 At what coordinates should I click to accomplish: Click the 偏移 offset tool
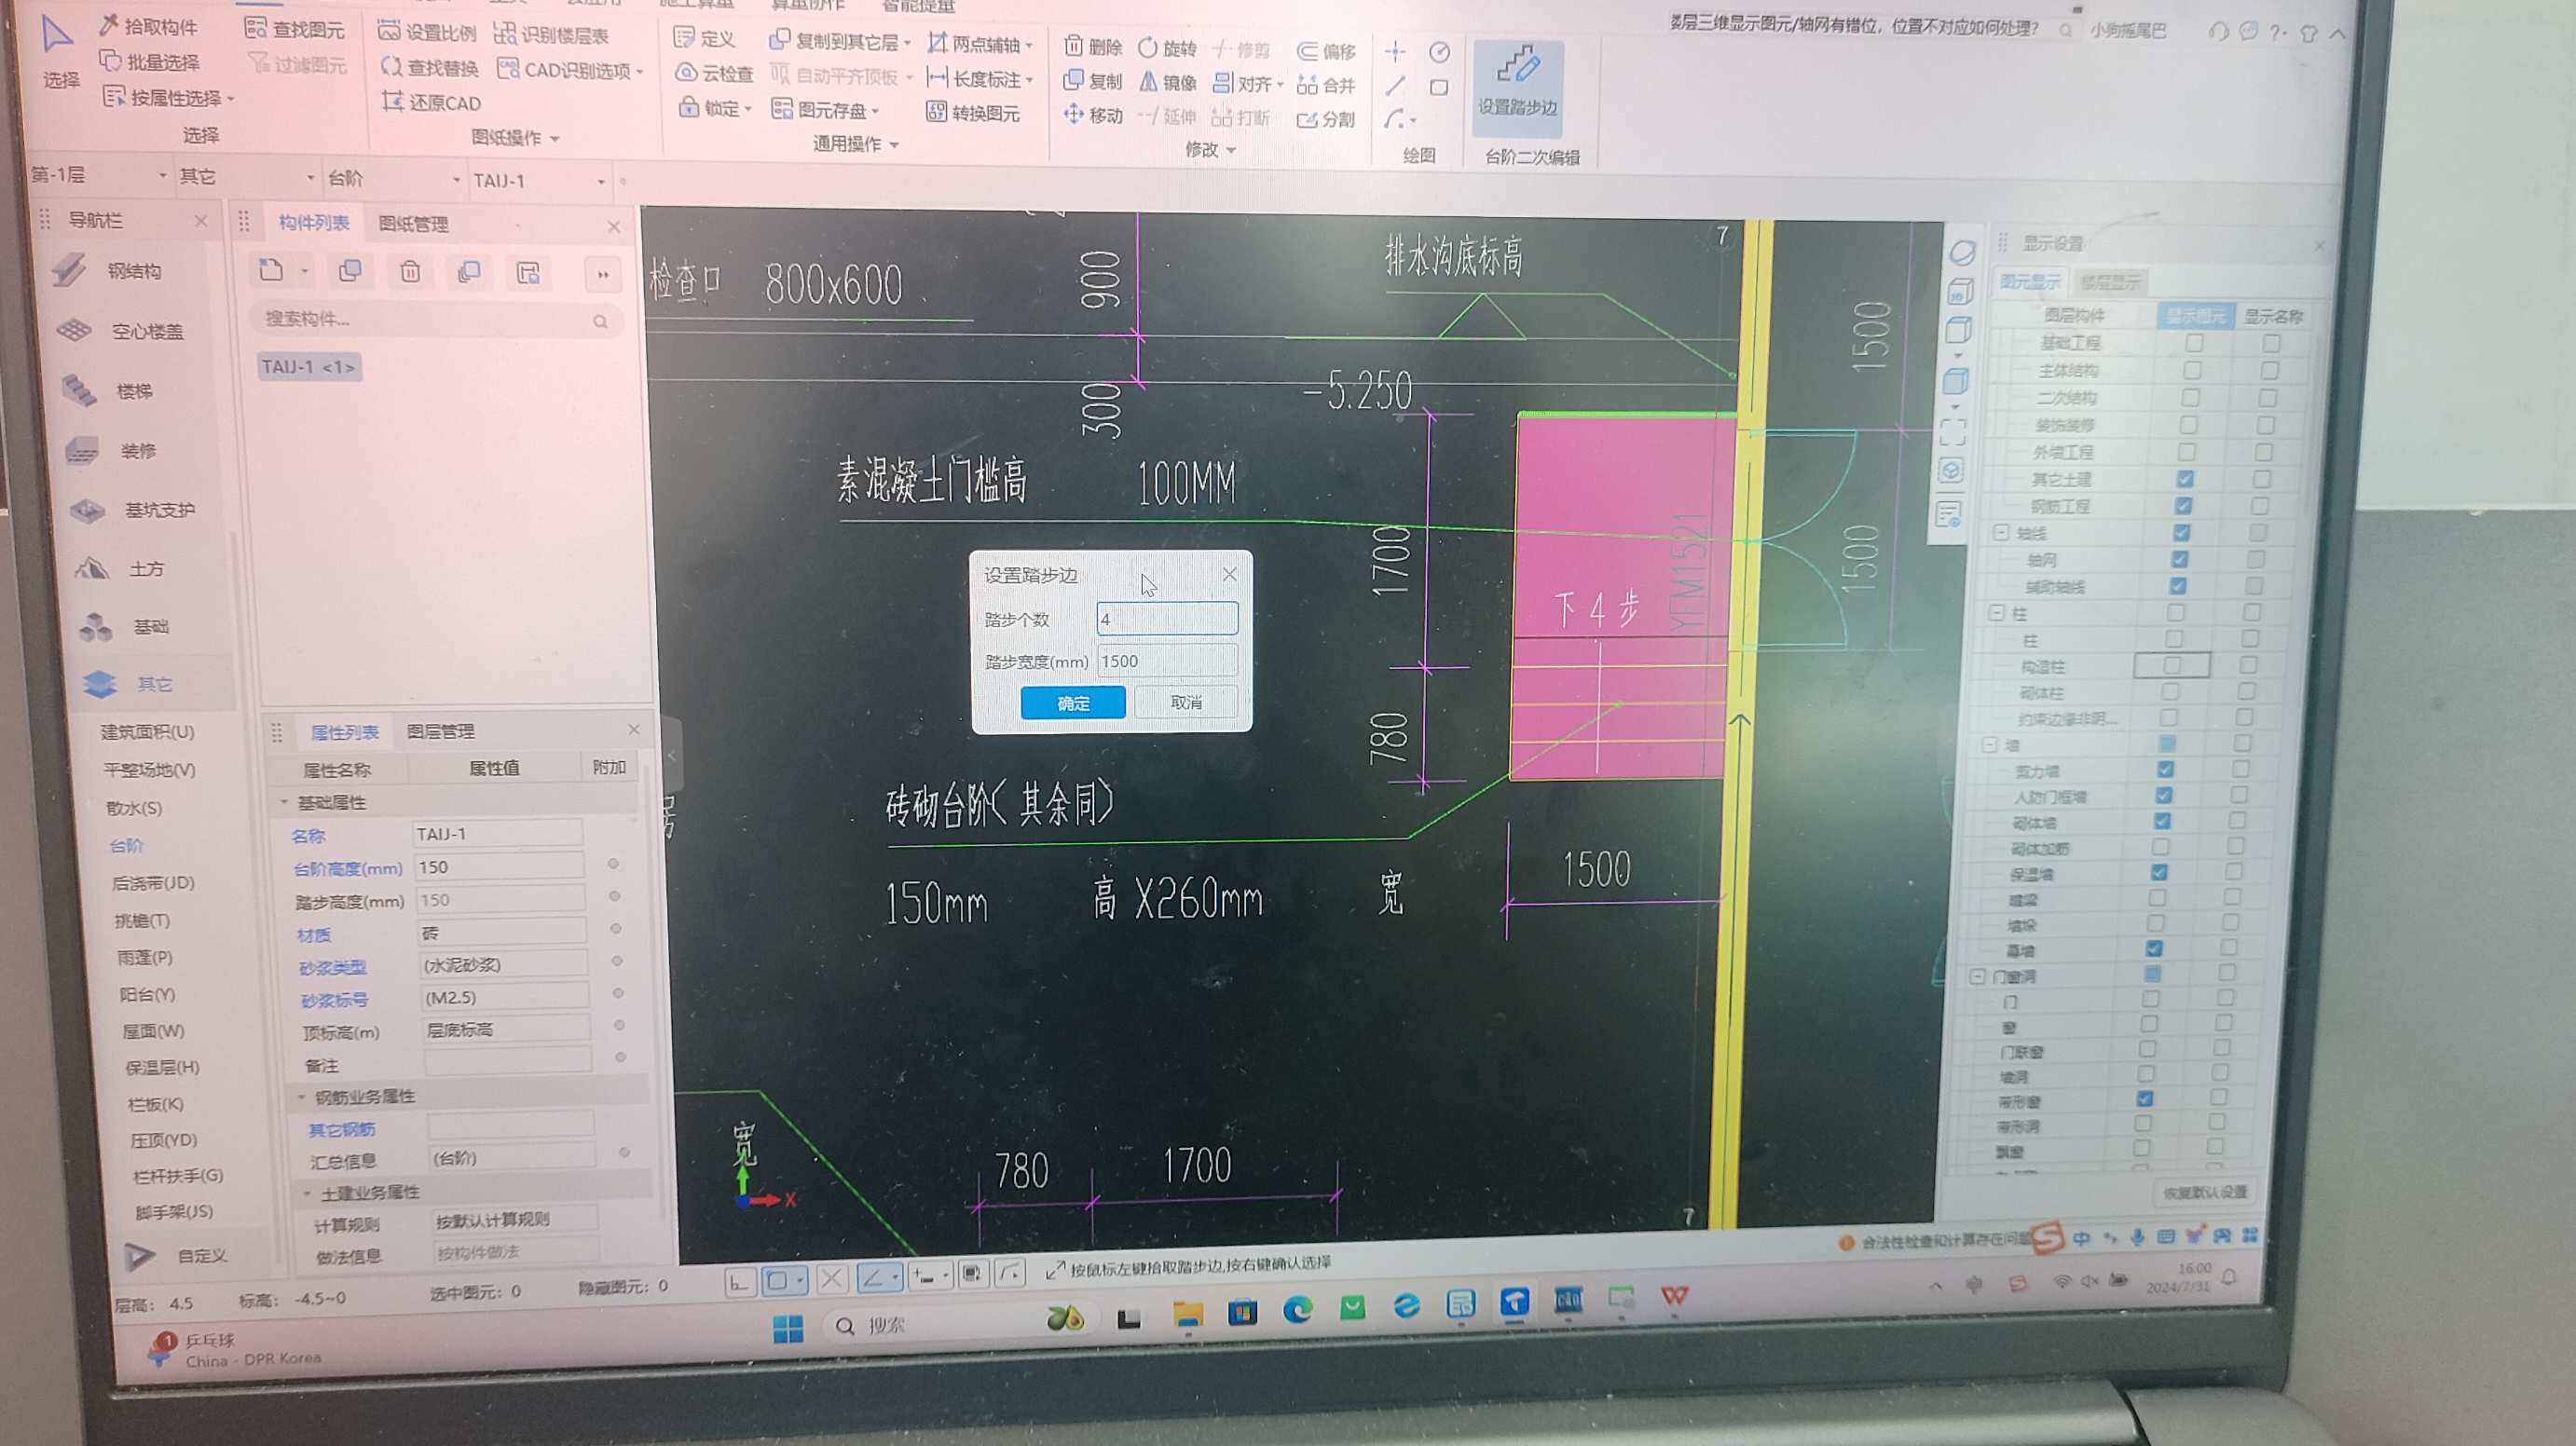click(1326, 51)
